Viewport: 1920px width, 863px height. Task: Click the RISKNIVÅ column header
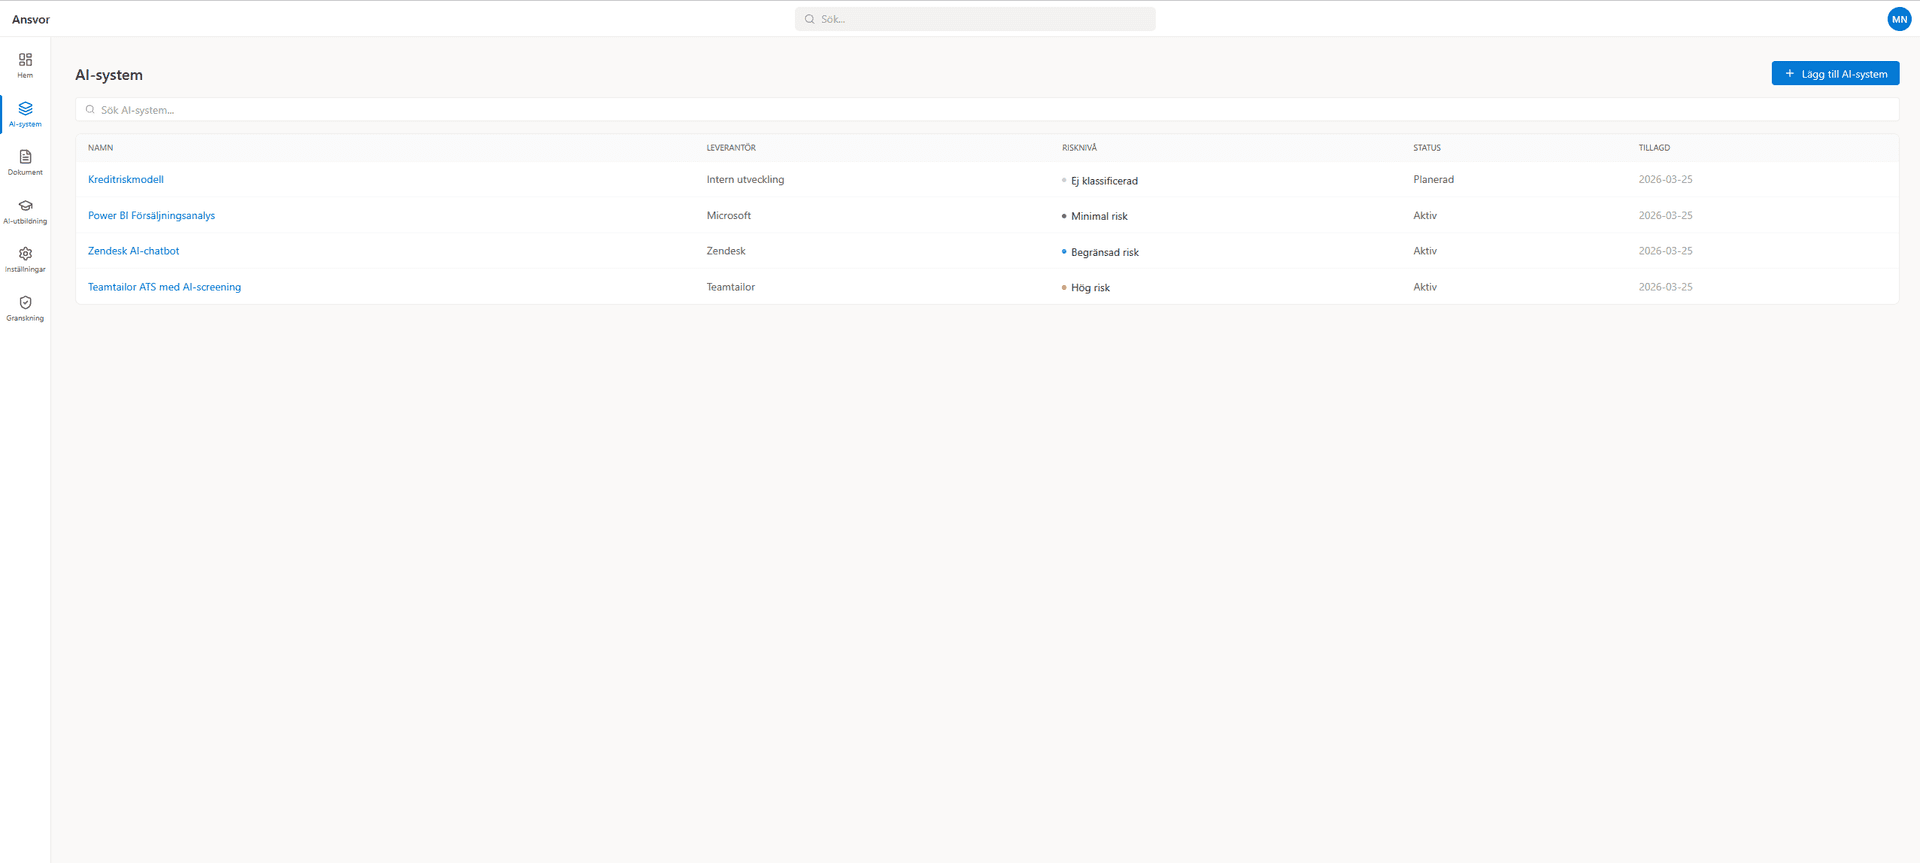tap(1079, 148)
